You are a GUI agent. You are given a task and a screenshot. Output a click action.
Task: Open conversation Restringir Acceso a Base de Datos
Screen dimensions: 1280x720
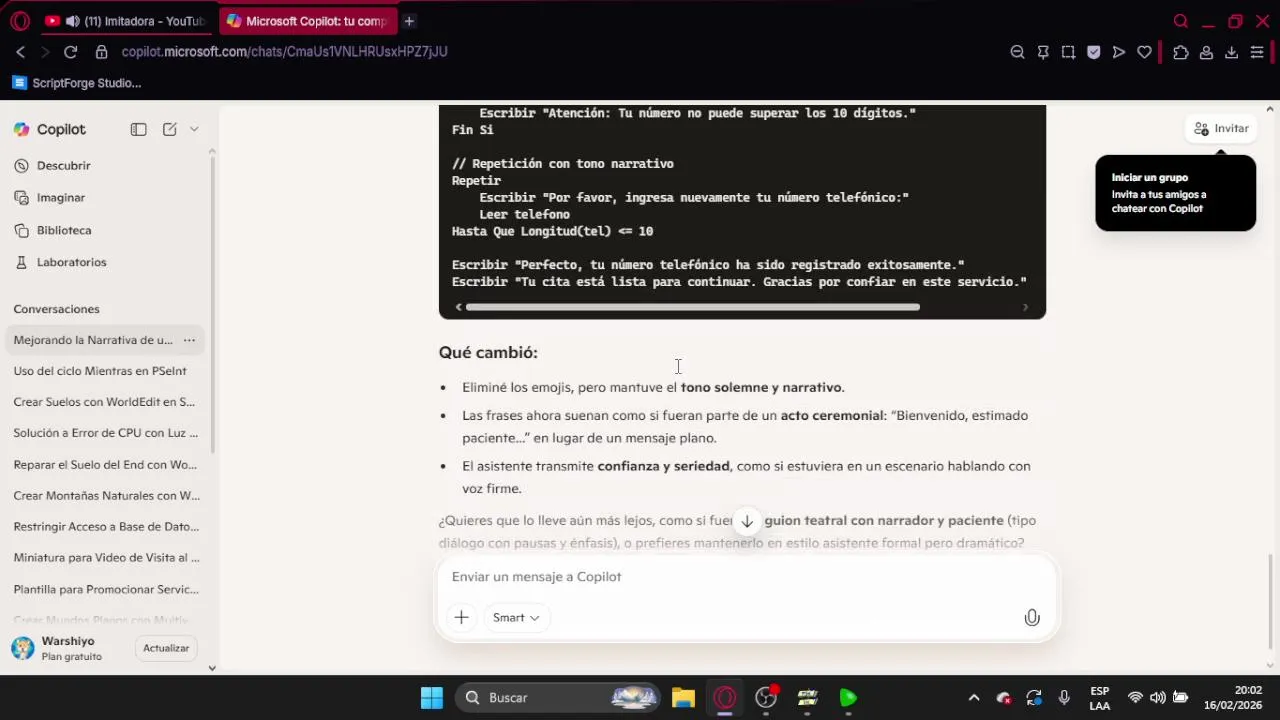pos(106,527)
